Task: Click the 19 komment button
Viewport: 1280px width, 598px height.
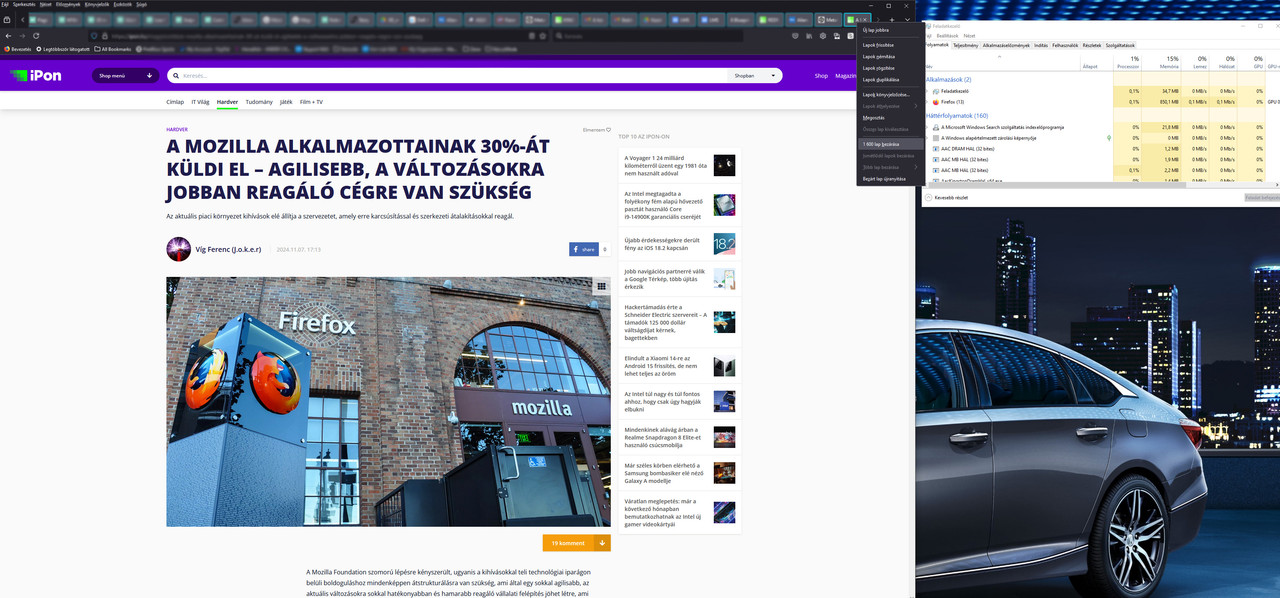Action: click(x=568, y=543)
